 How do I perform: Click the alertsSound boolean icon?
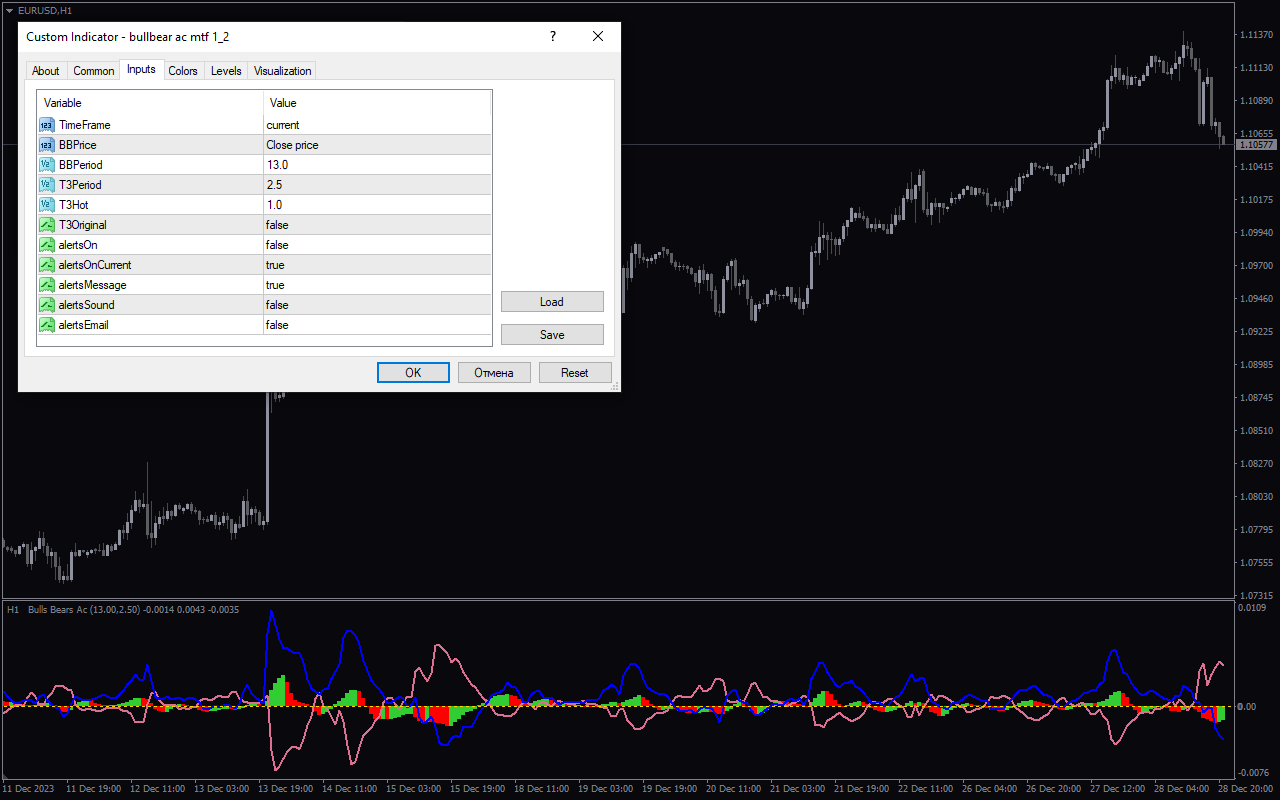(x=47, y=305)
